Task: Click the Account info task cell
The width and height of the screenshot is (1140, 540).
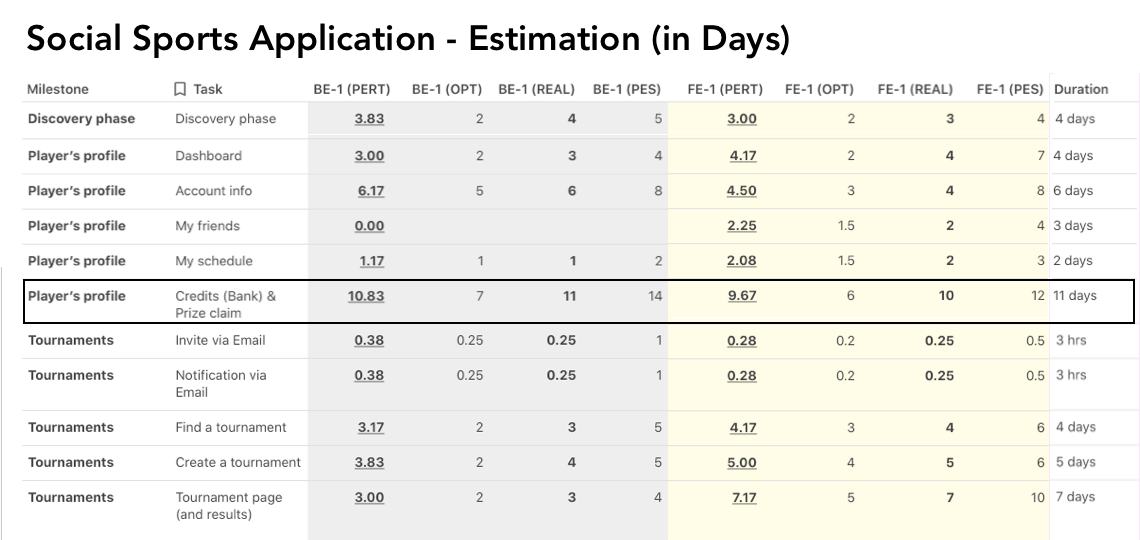Action: coord(214,191)
